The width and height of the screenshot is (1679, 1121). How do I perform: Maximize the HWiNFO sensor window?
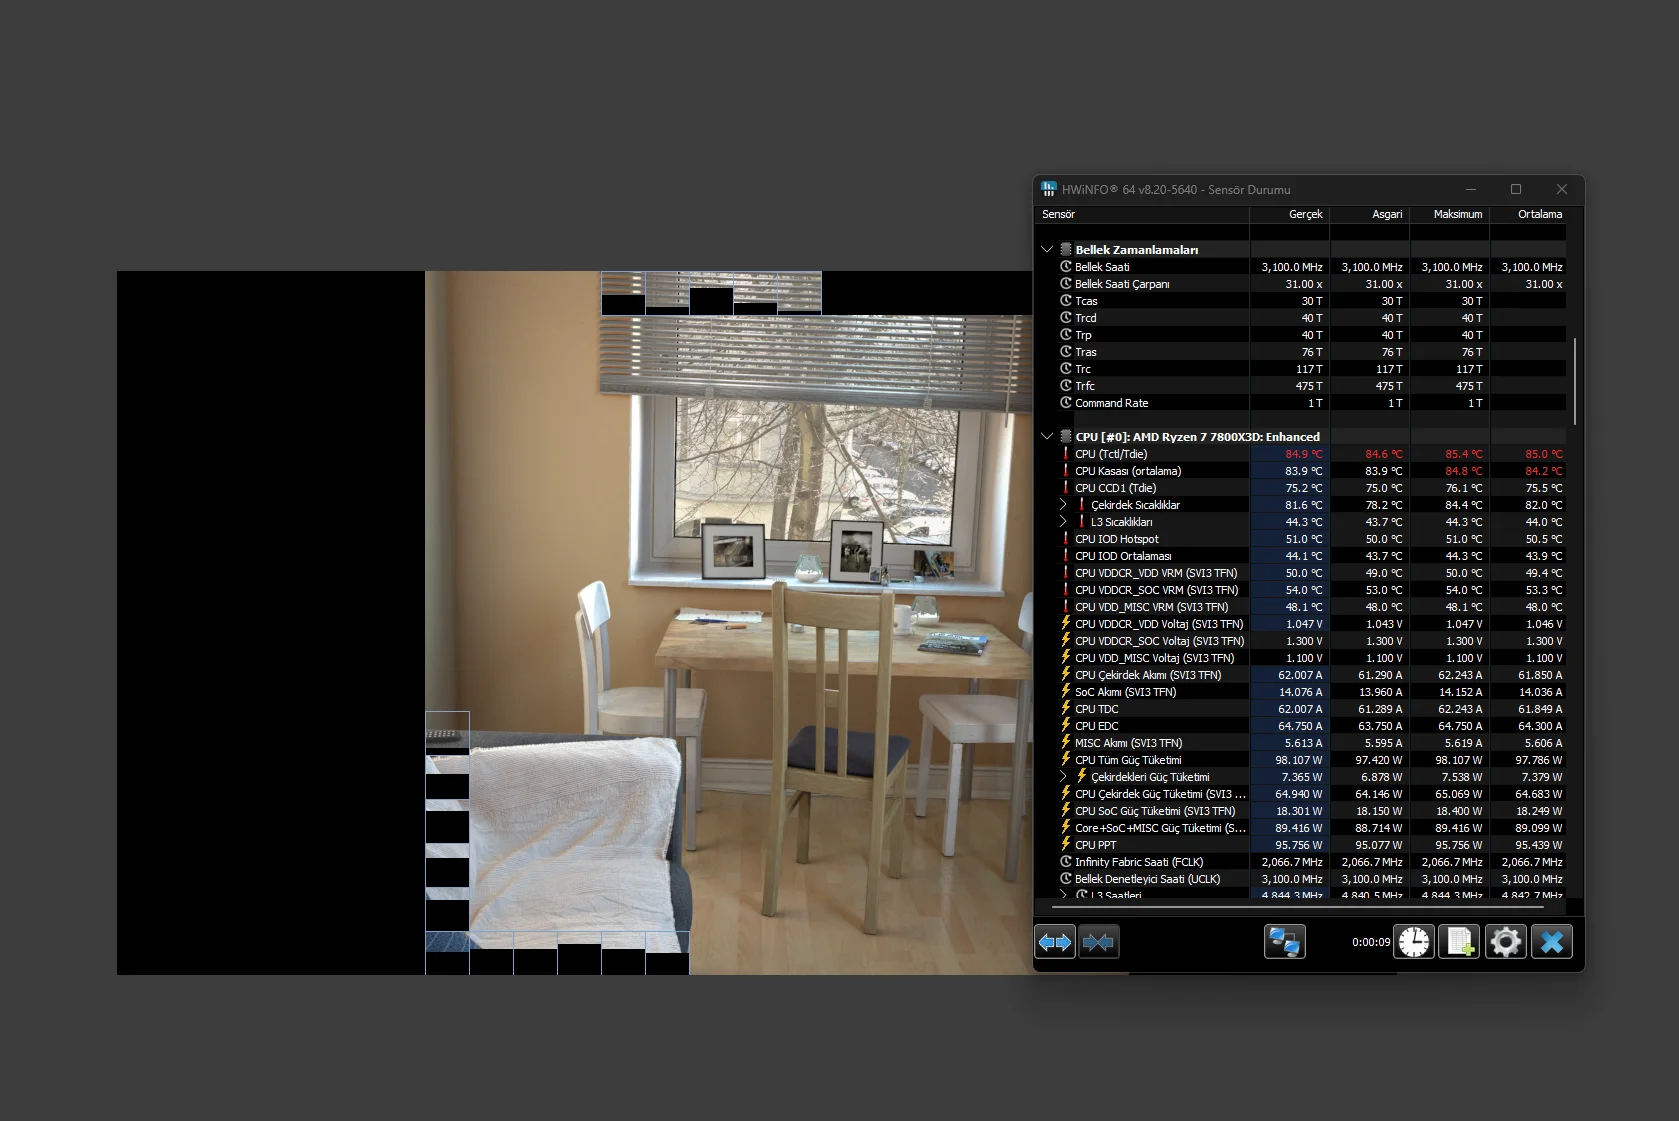(x=1516, y=189)
